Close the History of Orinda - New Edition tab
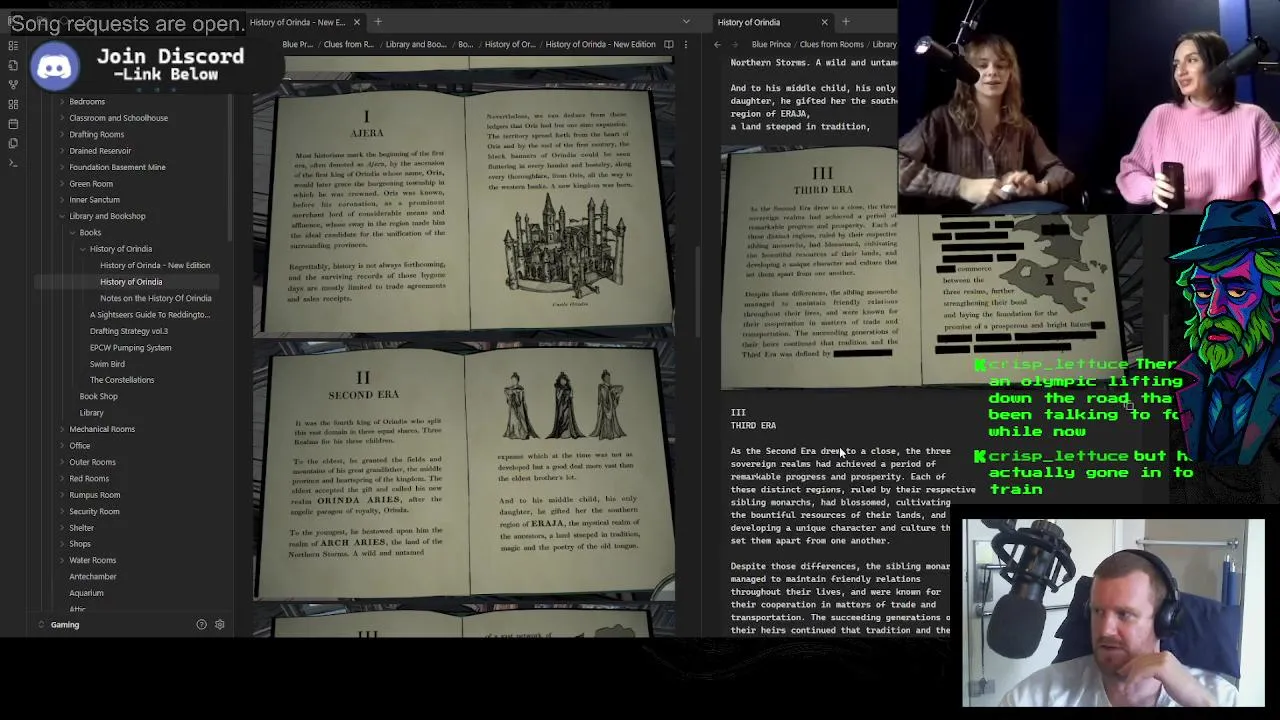The image size is (1280, 720). [356, 22]
